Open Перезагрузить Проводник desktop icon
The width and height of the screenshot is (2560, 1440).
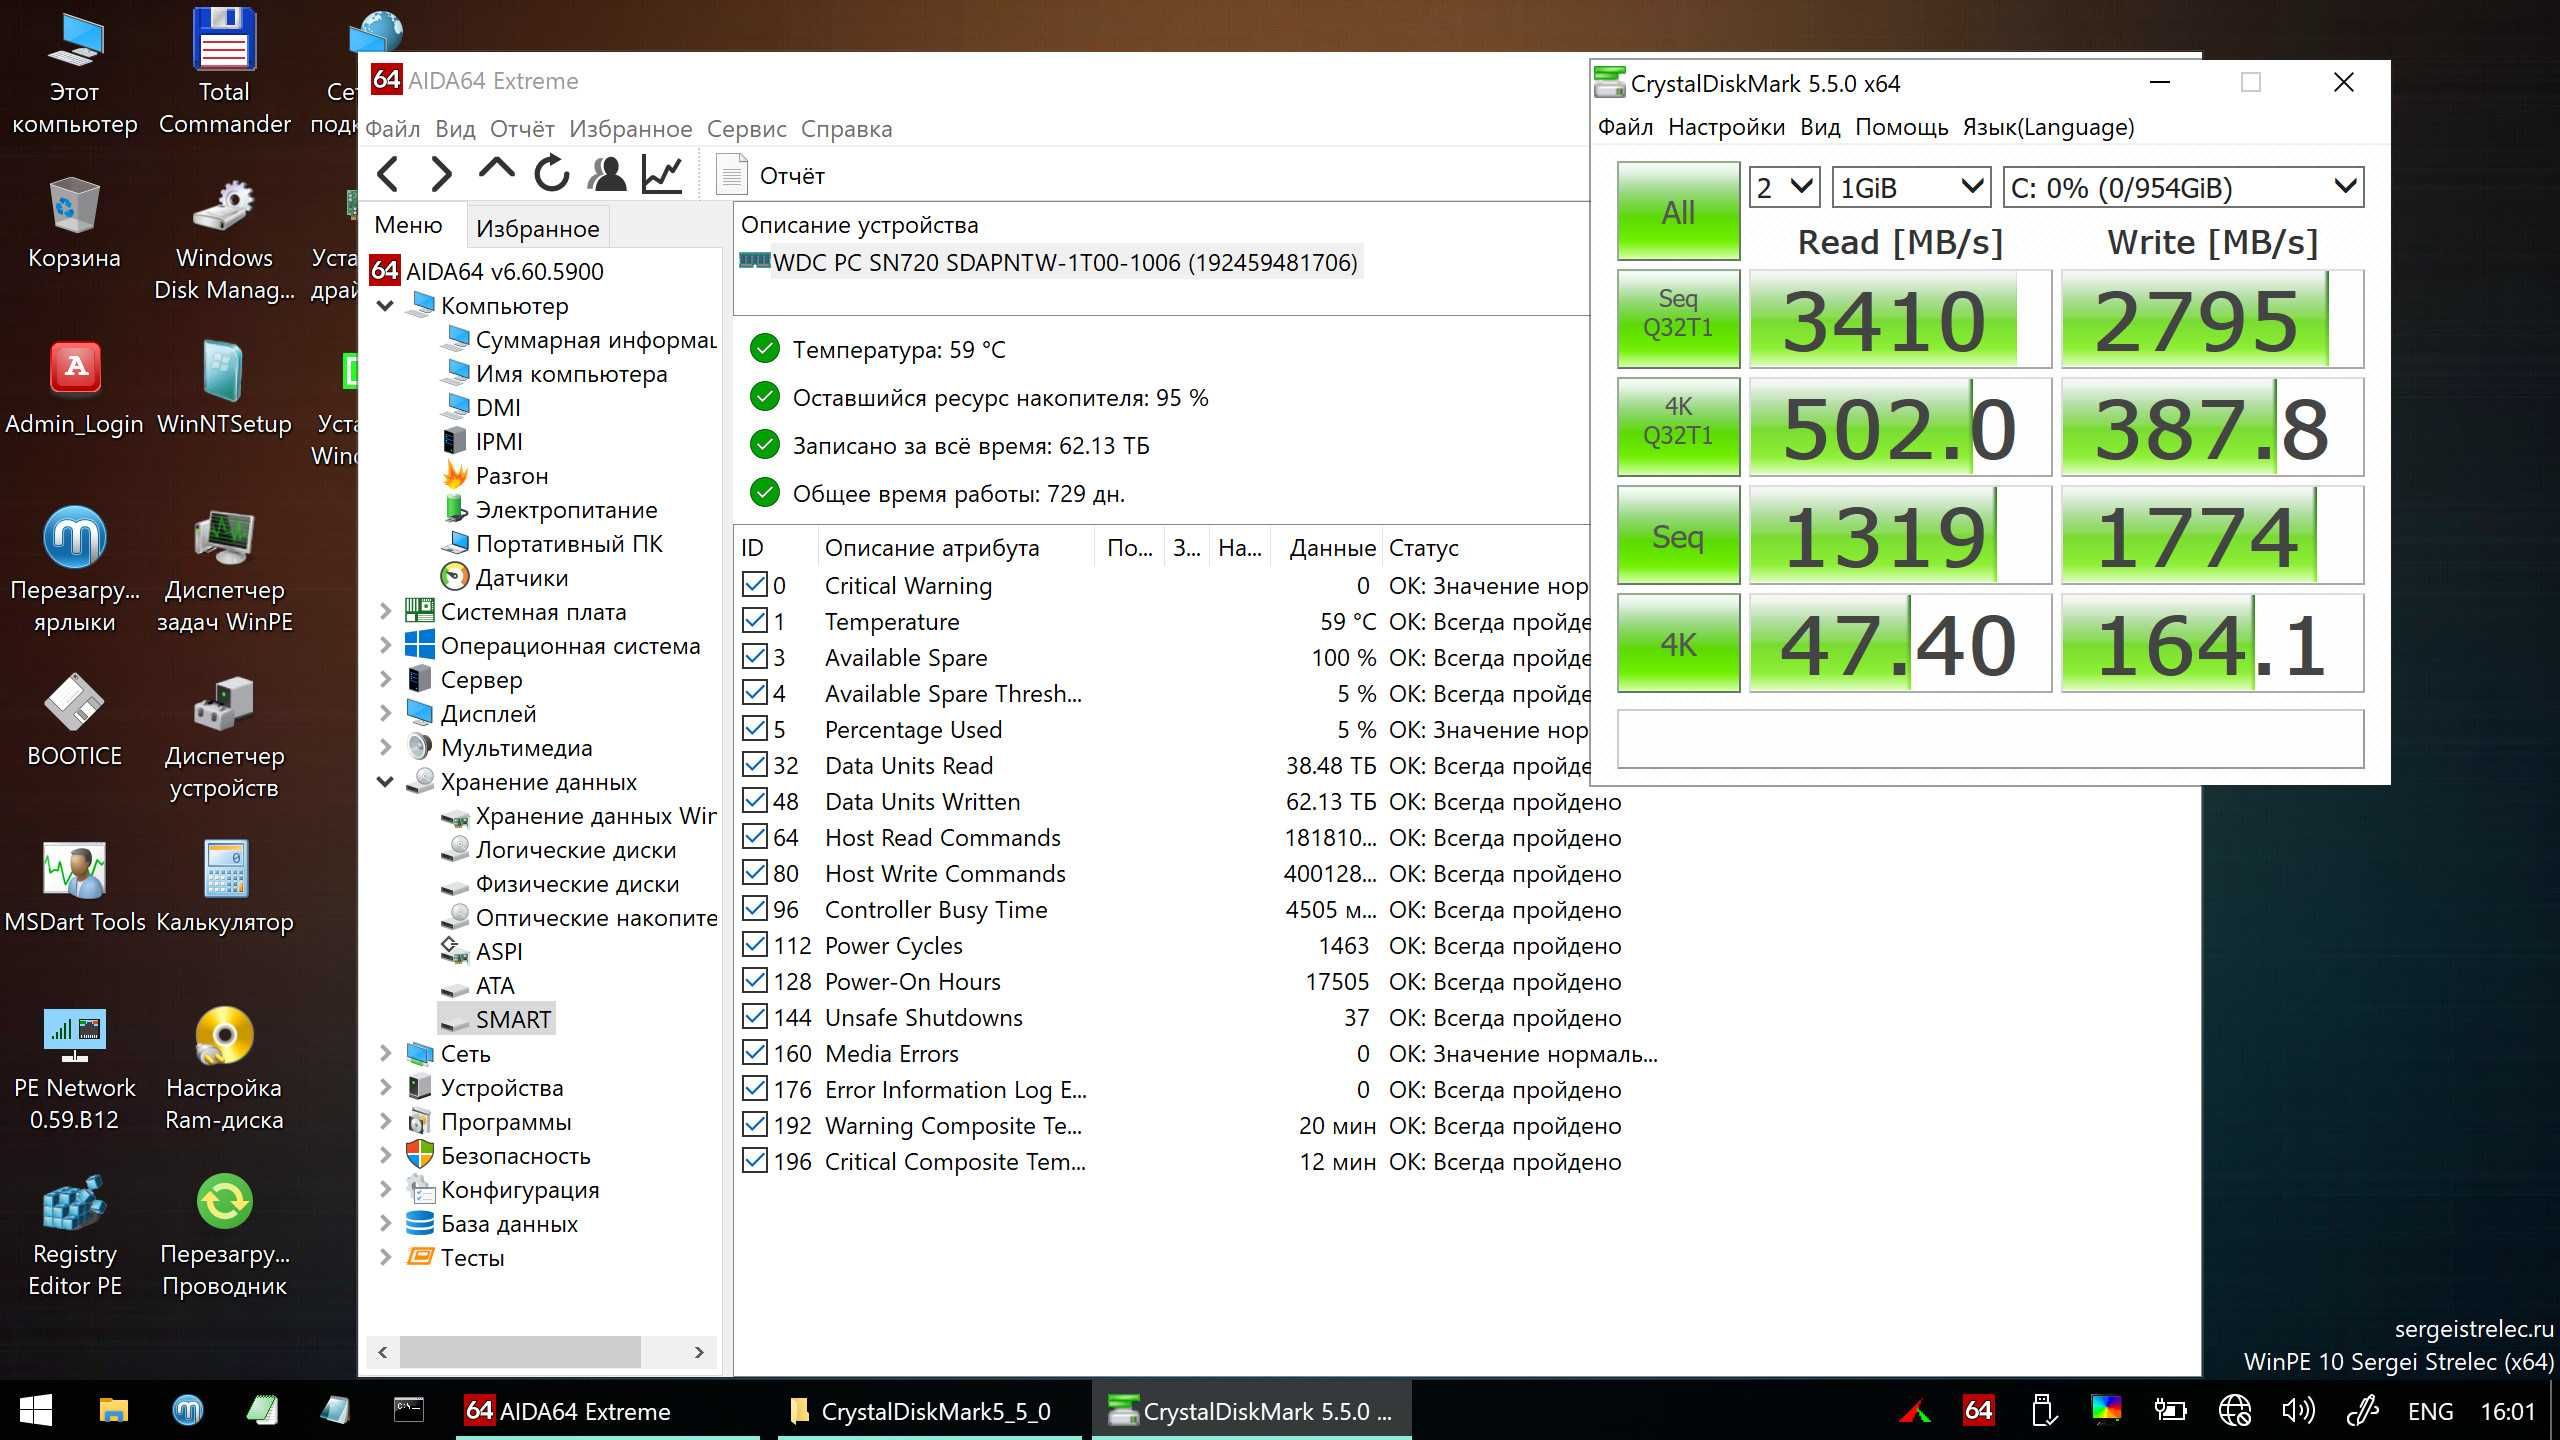tap(224, 1236)
